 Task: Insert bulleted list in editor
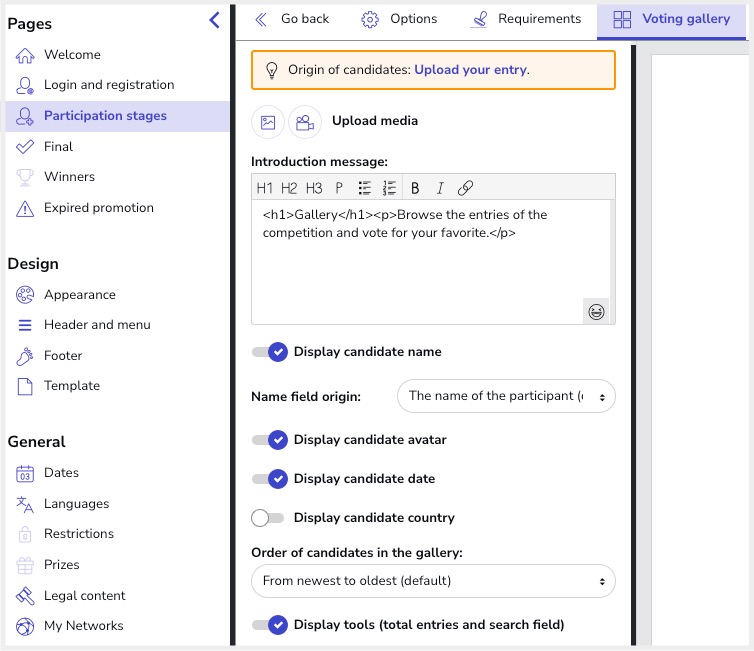[365, 188]
